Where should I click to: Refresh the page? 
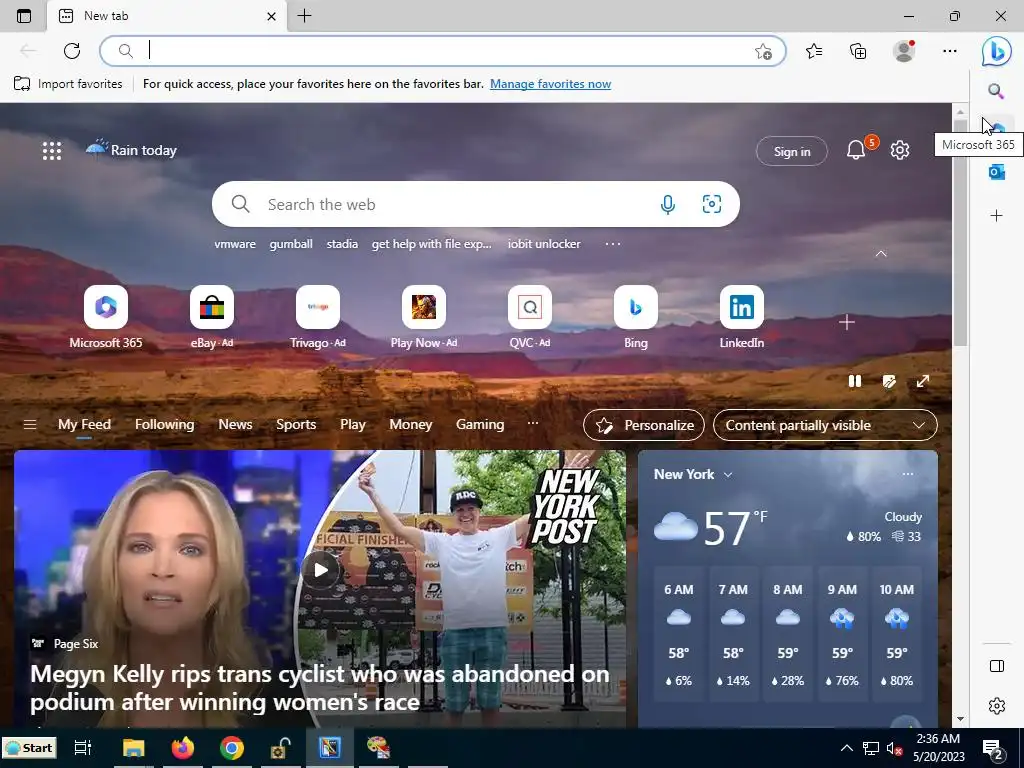click(x=72, y=51)
